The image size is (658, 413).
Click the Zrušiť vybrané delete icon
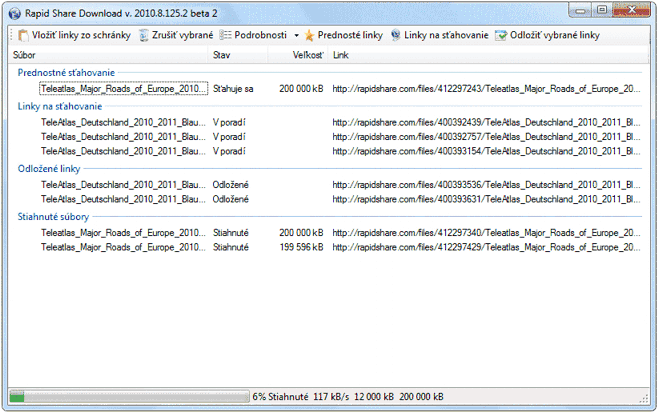pyautogui.click(x=146, y=35)
